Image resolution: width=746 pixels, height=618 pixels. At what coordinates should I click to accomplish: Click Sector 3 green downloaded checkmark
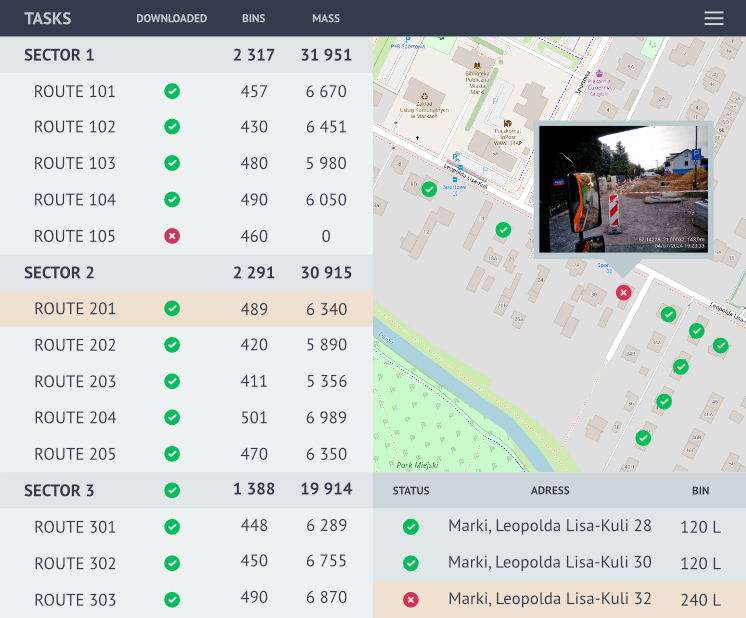coord(172,490)
